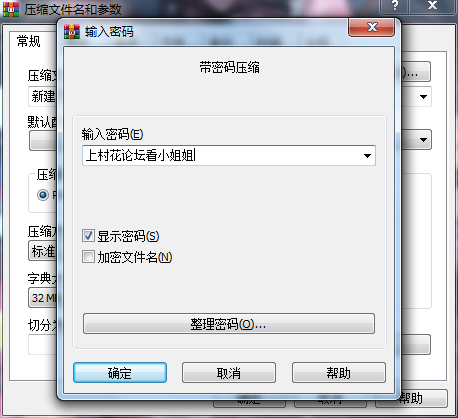Viewport: 458px width, 418px height.
Task: Enable the 加密文件名(N) checkbox
Action: (x=88, y=257)
